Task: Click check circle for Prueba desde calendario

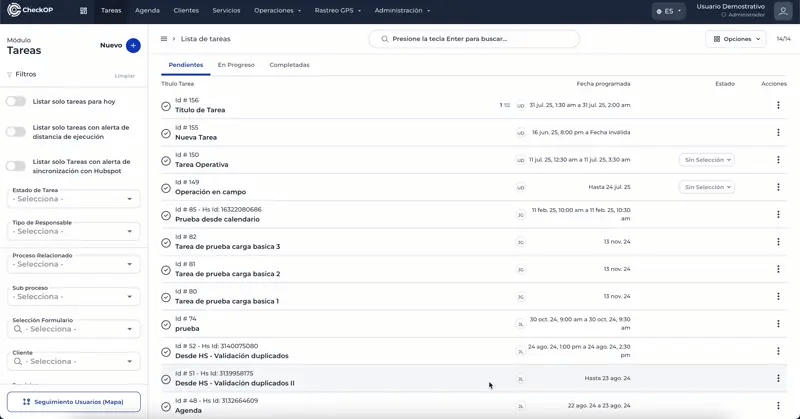Action: 166,215
